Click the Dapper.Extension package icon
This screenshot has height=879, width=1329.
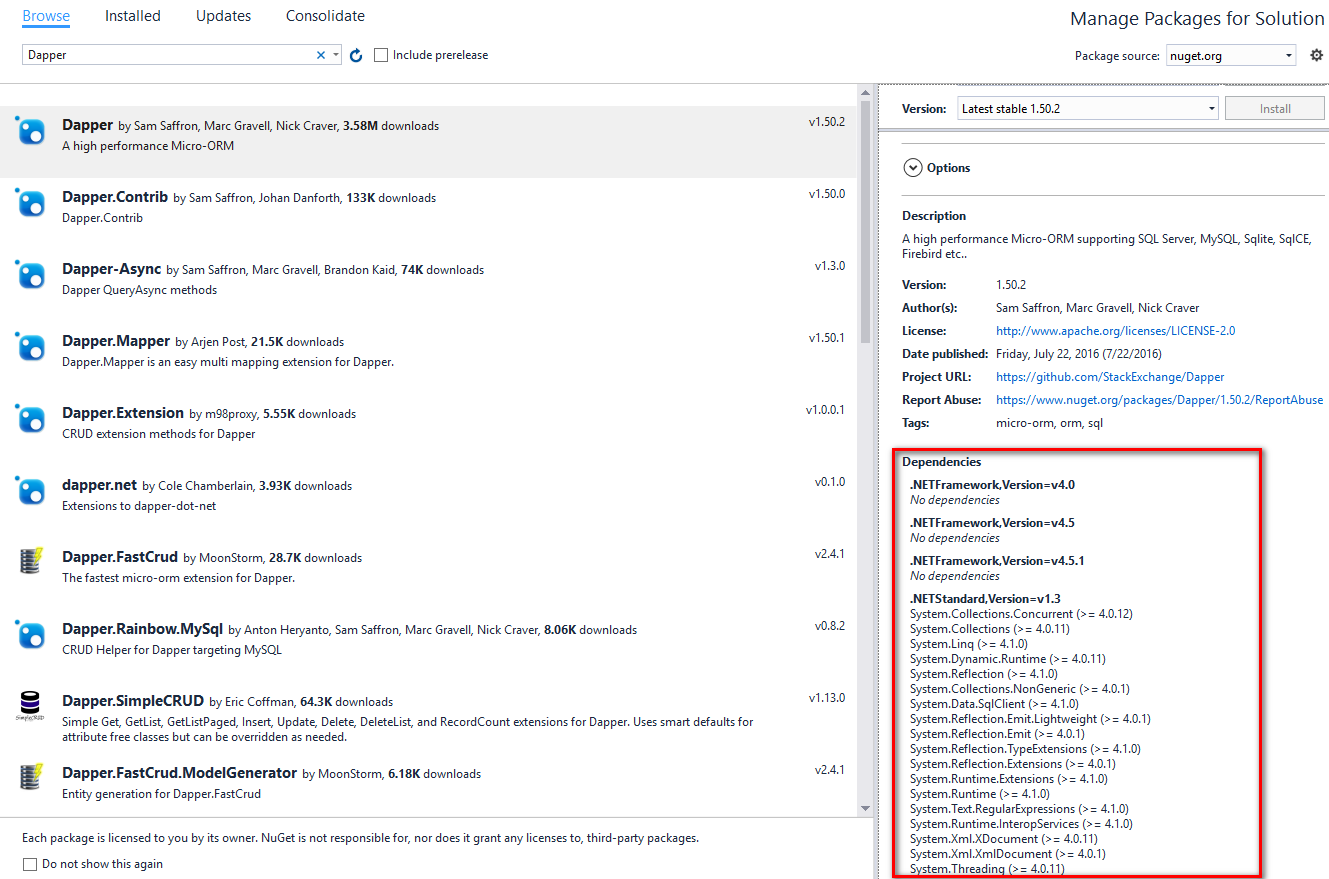32,419
